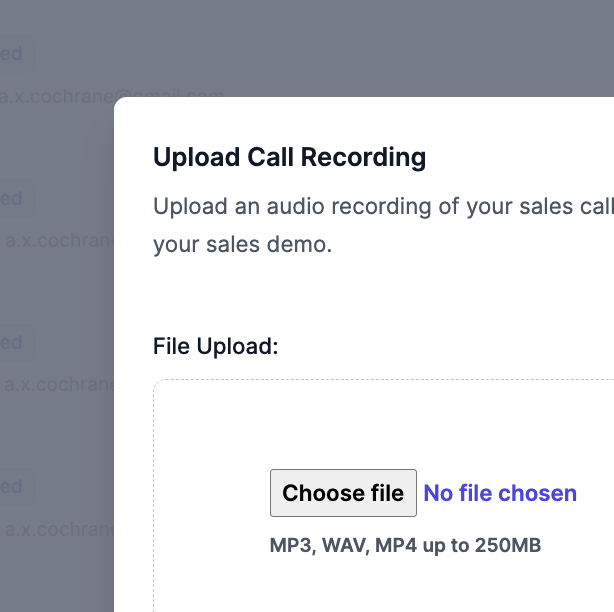Click the "MP3, WAV, MP4 up to 250MB" hint
Screen dimensions: 614x612
405,546
